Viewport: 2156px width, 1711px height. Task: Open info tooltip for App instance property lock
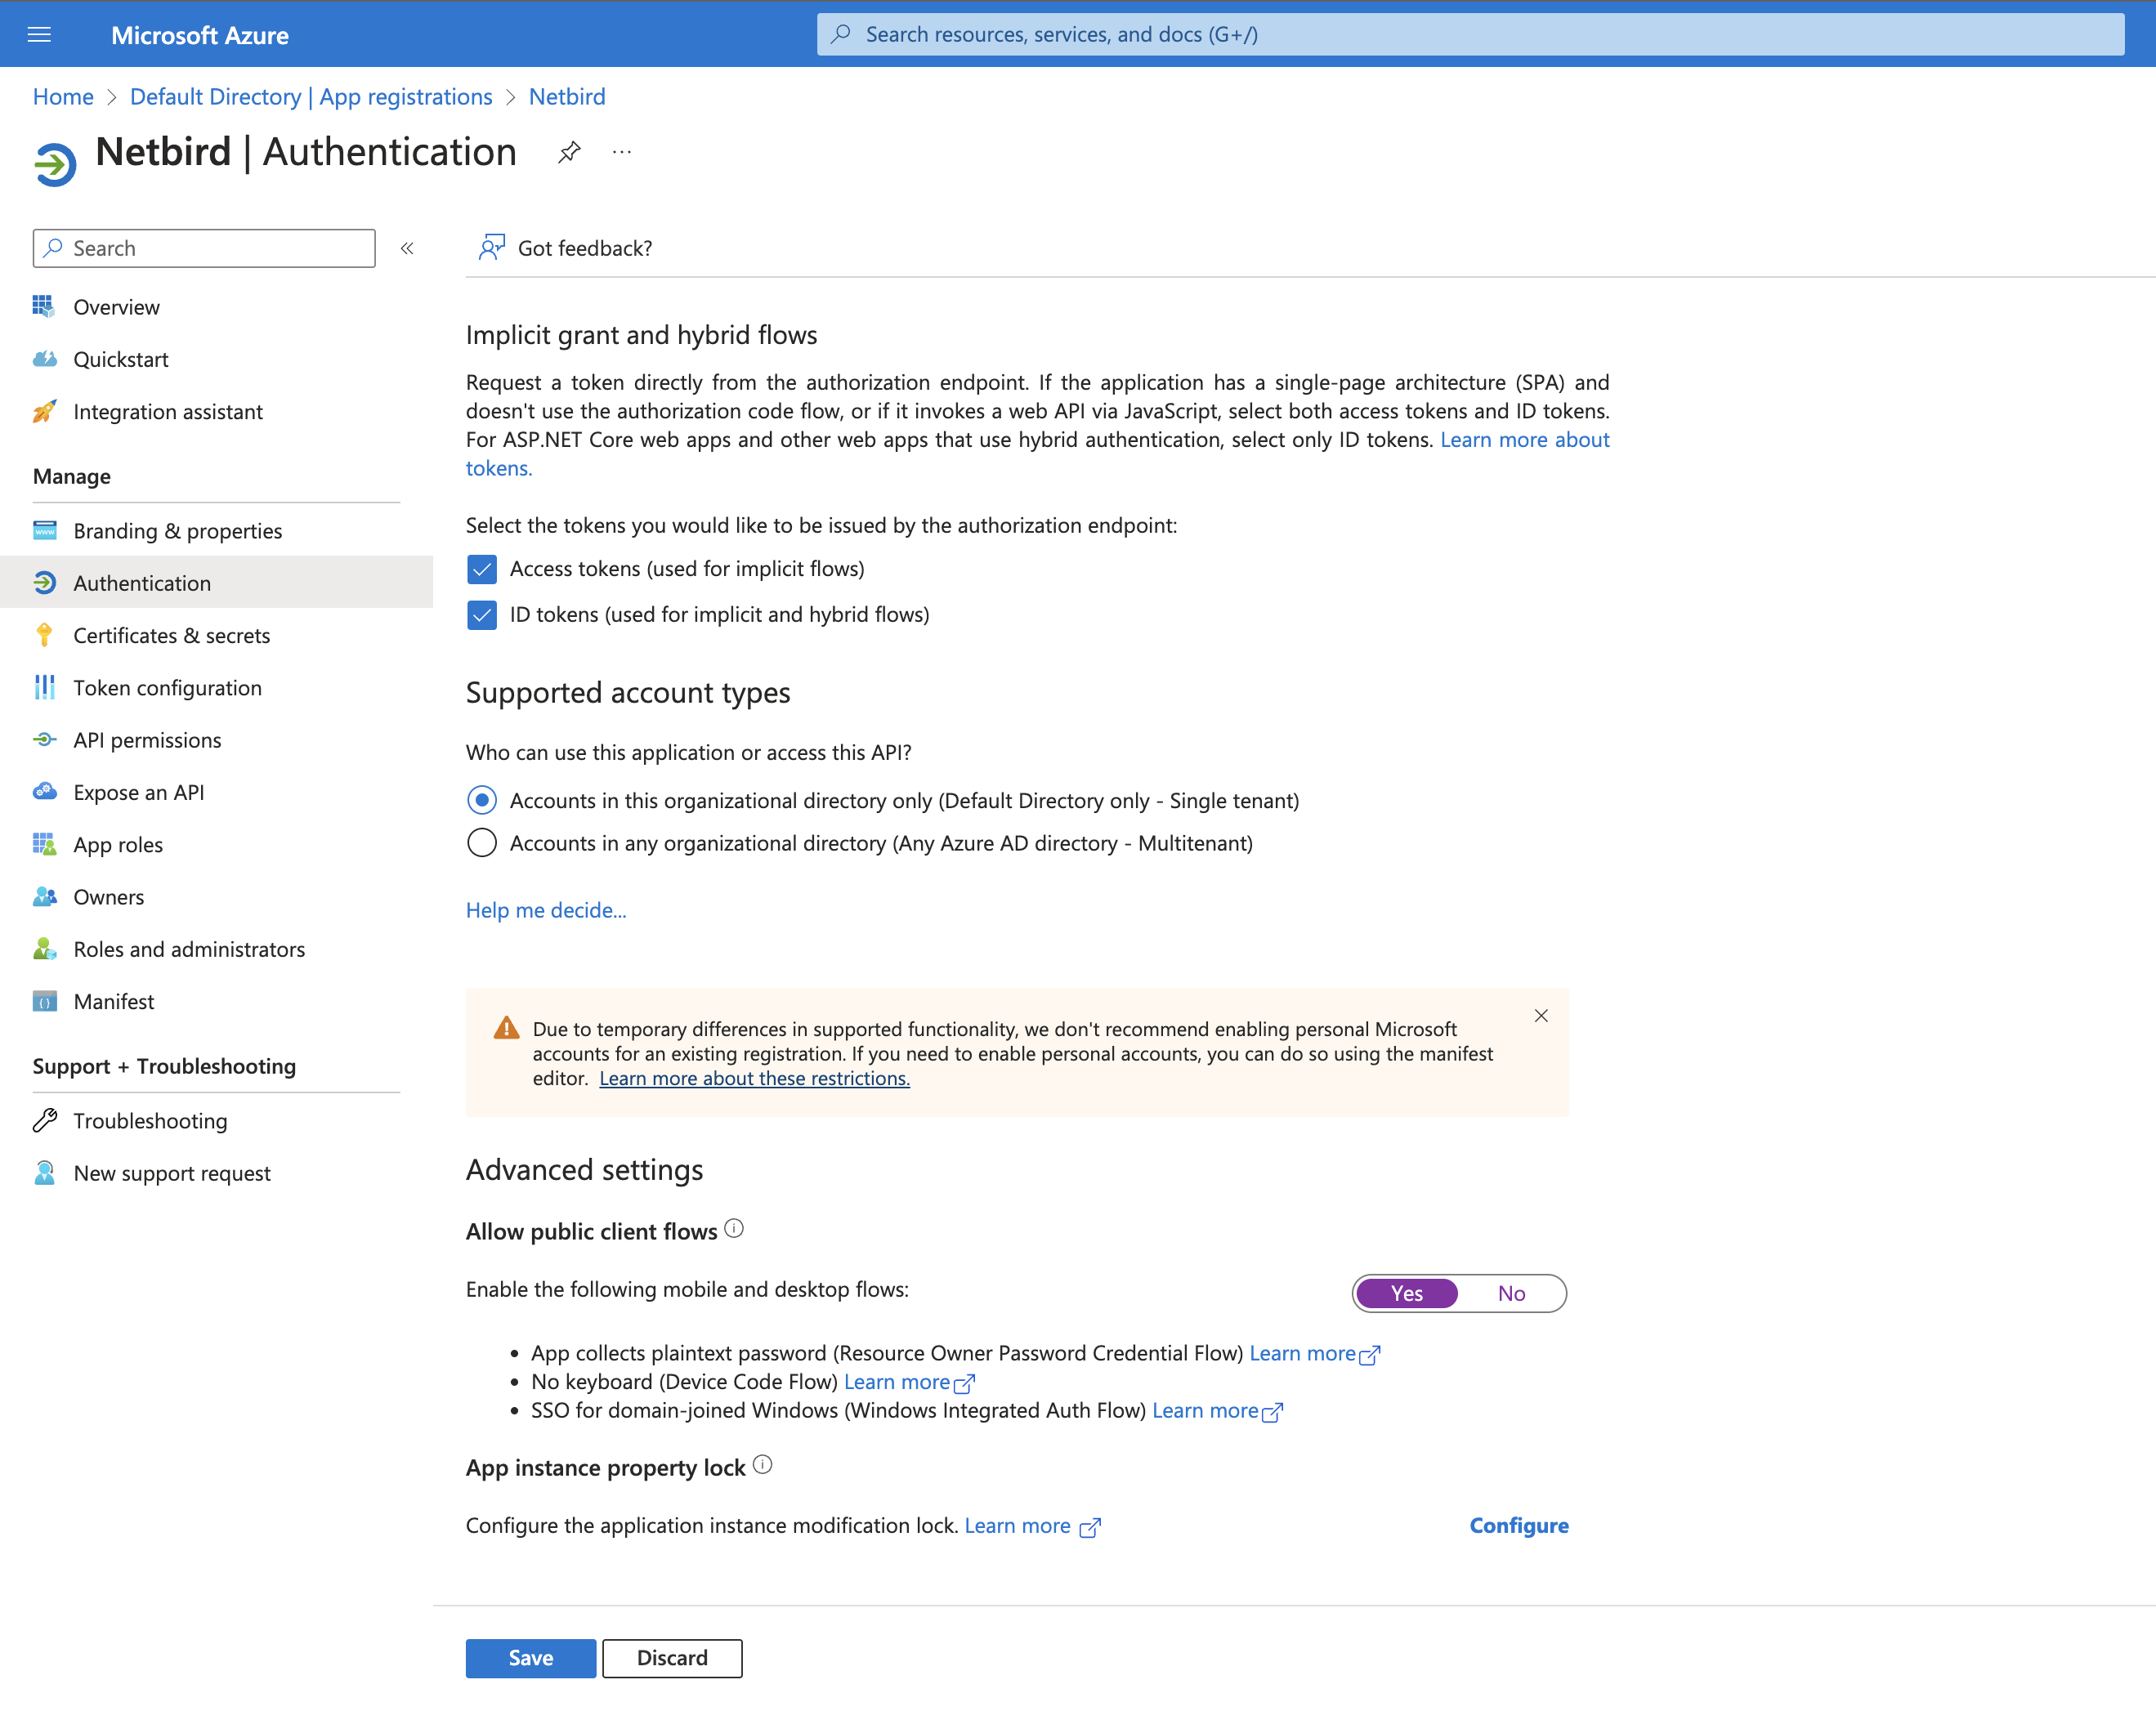[x=763, y=1465]
